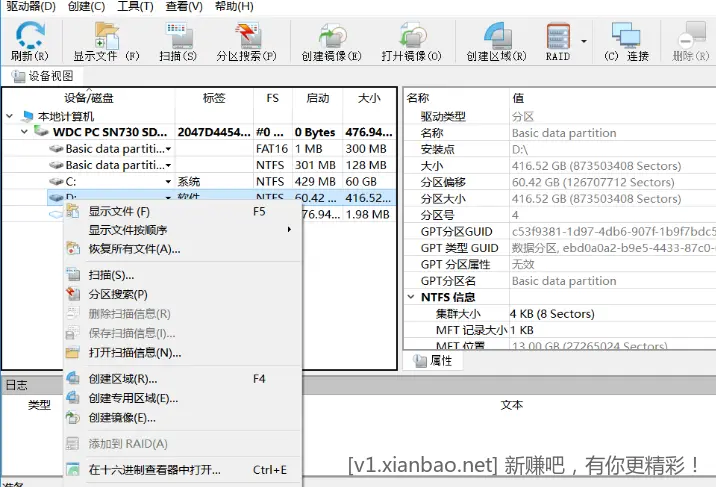This screenshot has width=716, height=487.
Task: Click the 恢复所有文件 menu icon
Action: point(73,249)
